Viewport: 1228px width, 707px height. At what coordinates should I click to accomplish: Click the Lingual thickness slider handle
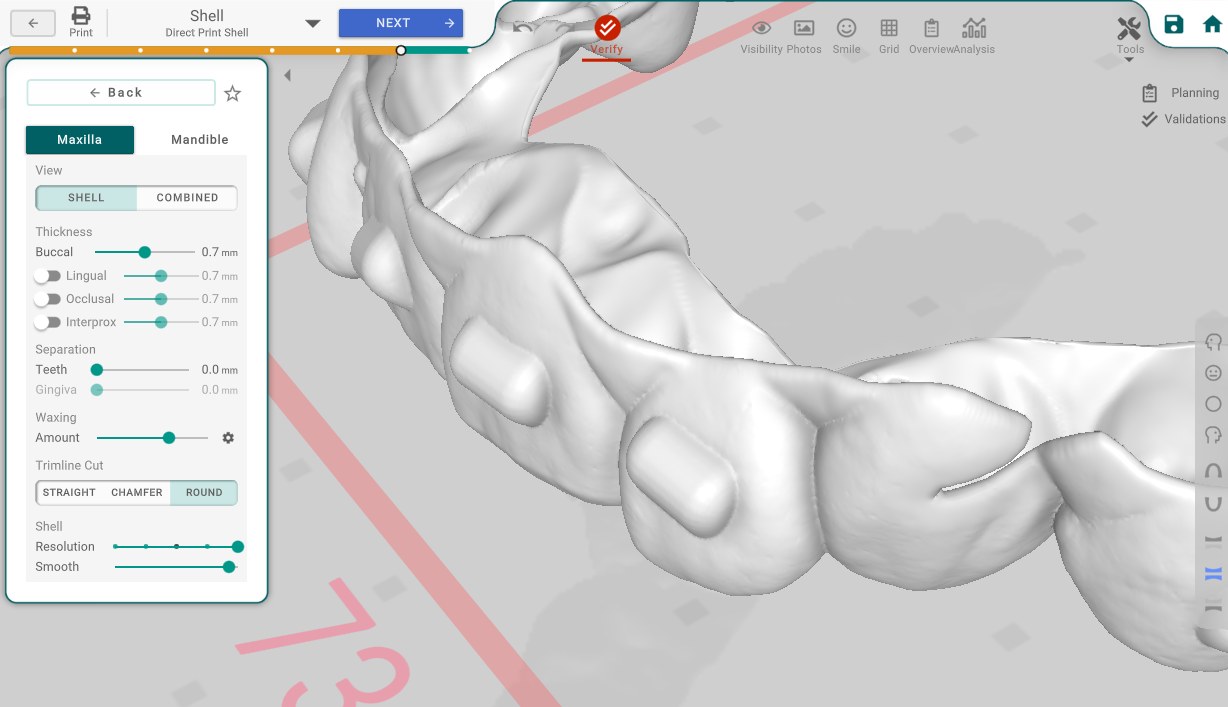(x=161, y=276)
